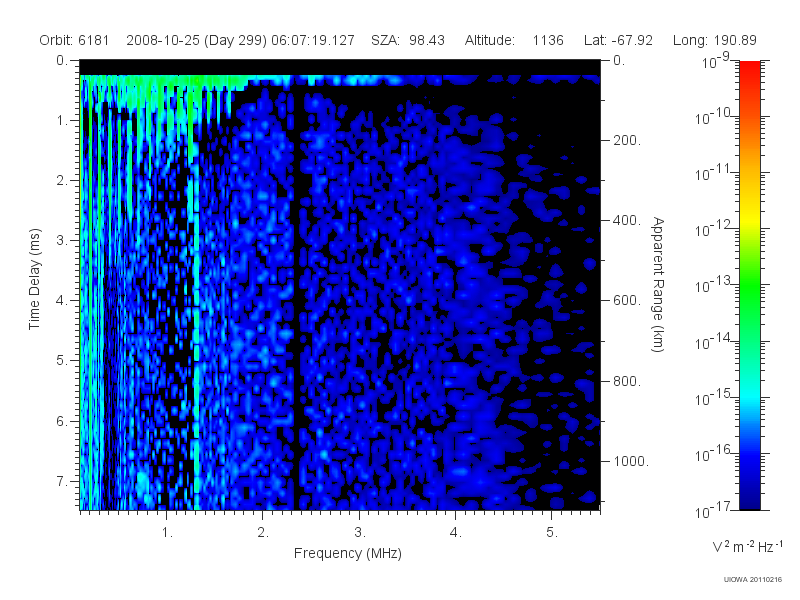Image resolution: width=800 pixels, height=600 pixels.
Task: Click the Apparent Range (km) axis title
Action: (658, 284)
